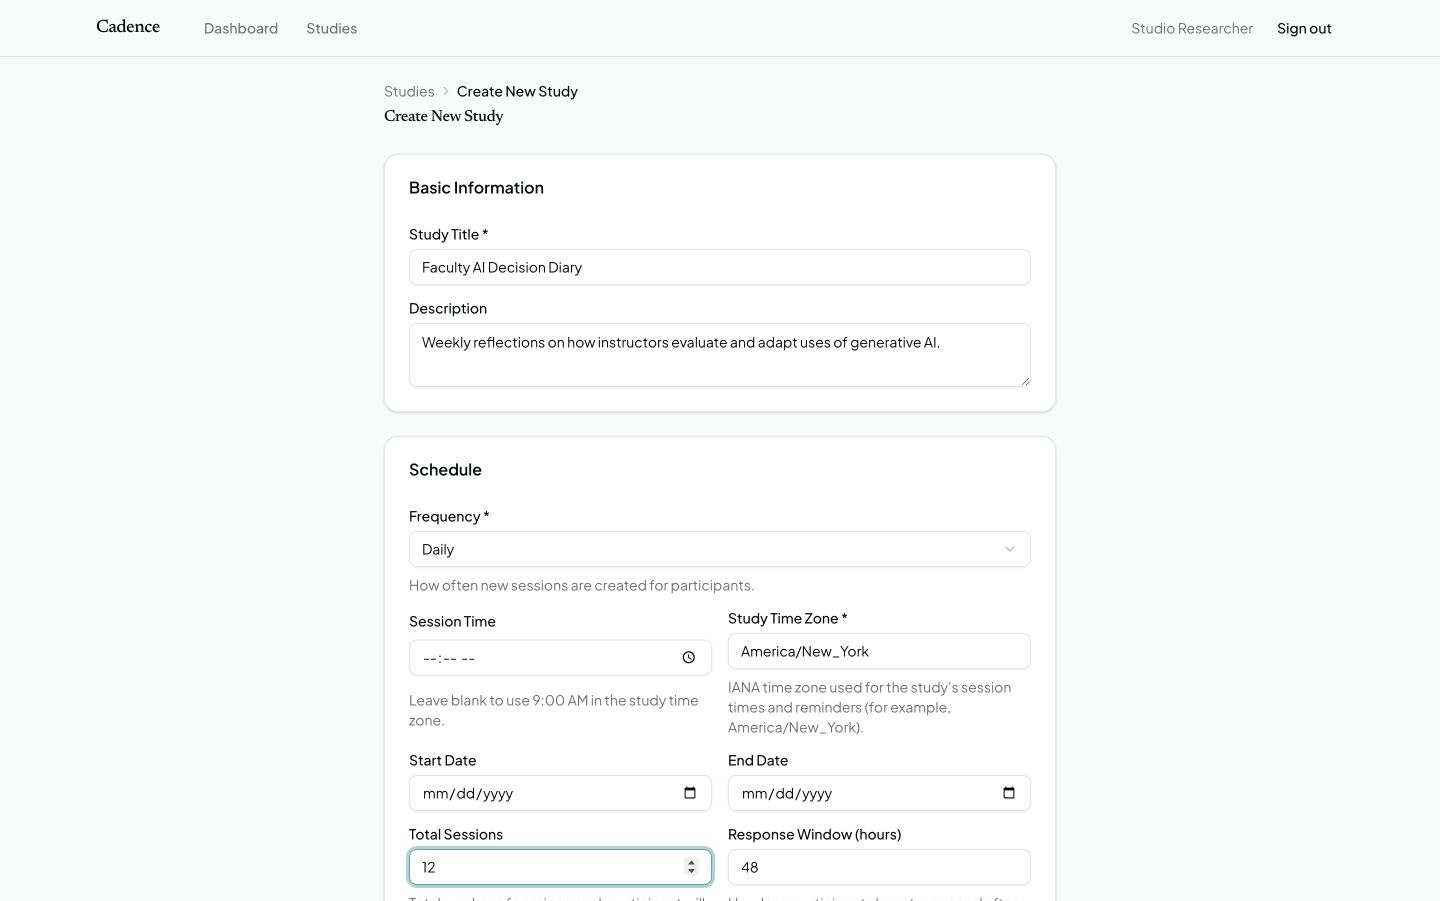Go to the Dashboard nav item
Image resolution: width=1440 pixels, height=901 pixels.
[x=241, y=28]
